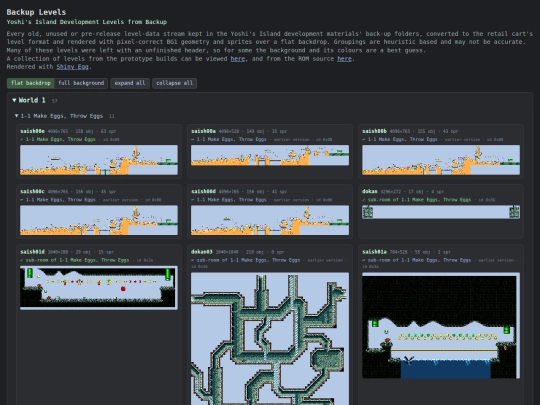Click saish01d's 'sub-room of 1-1 Make Eggs' label
The image size is (540, 405).
point(77,260)
